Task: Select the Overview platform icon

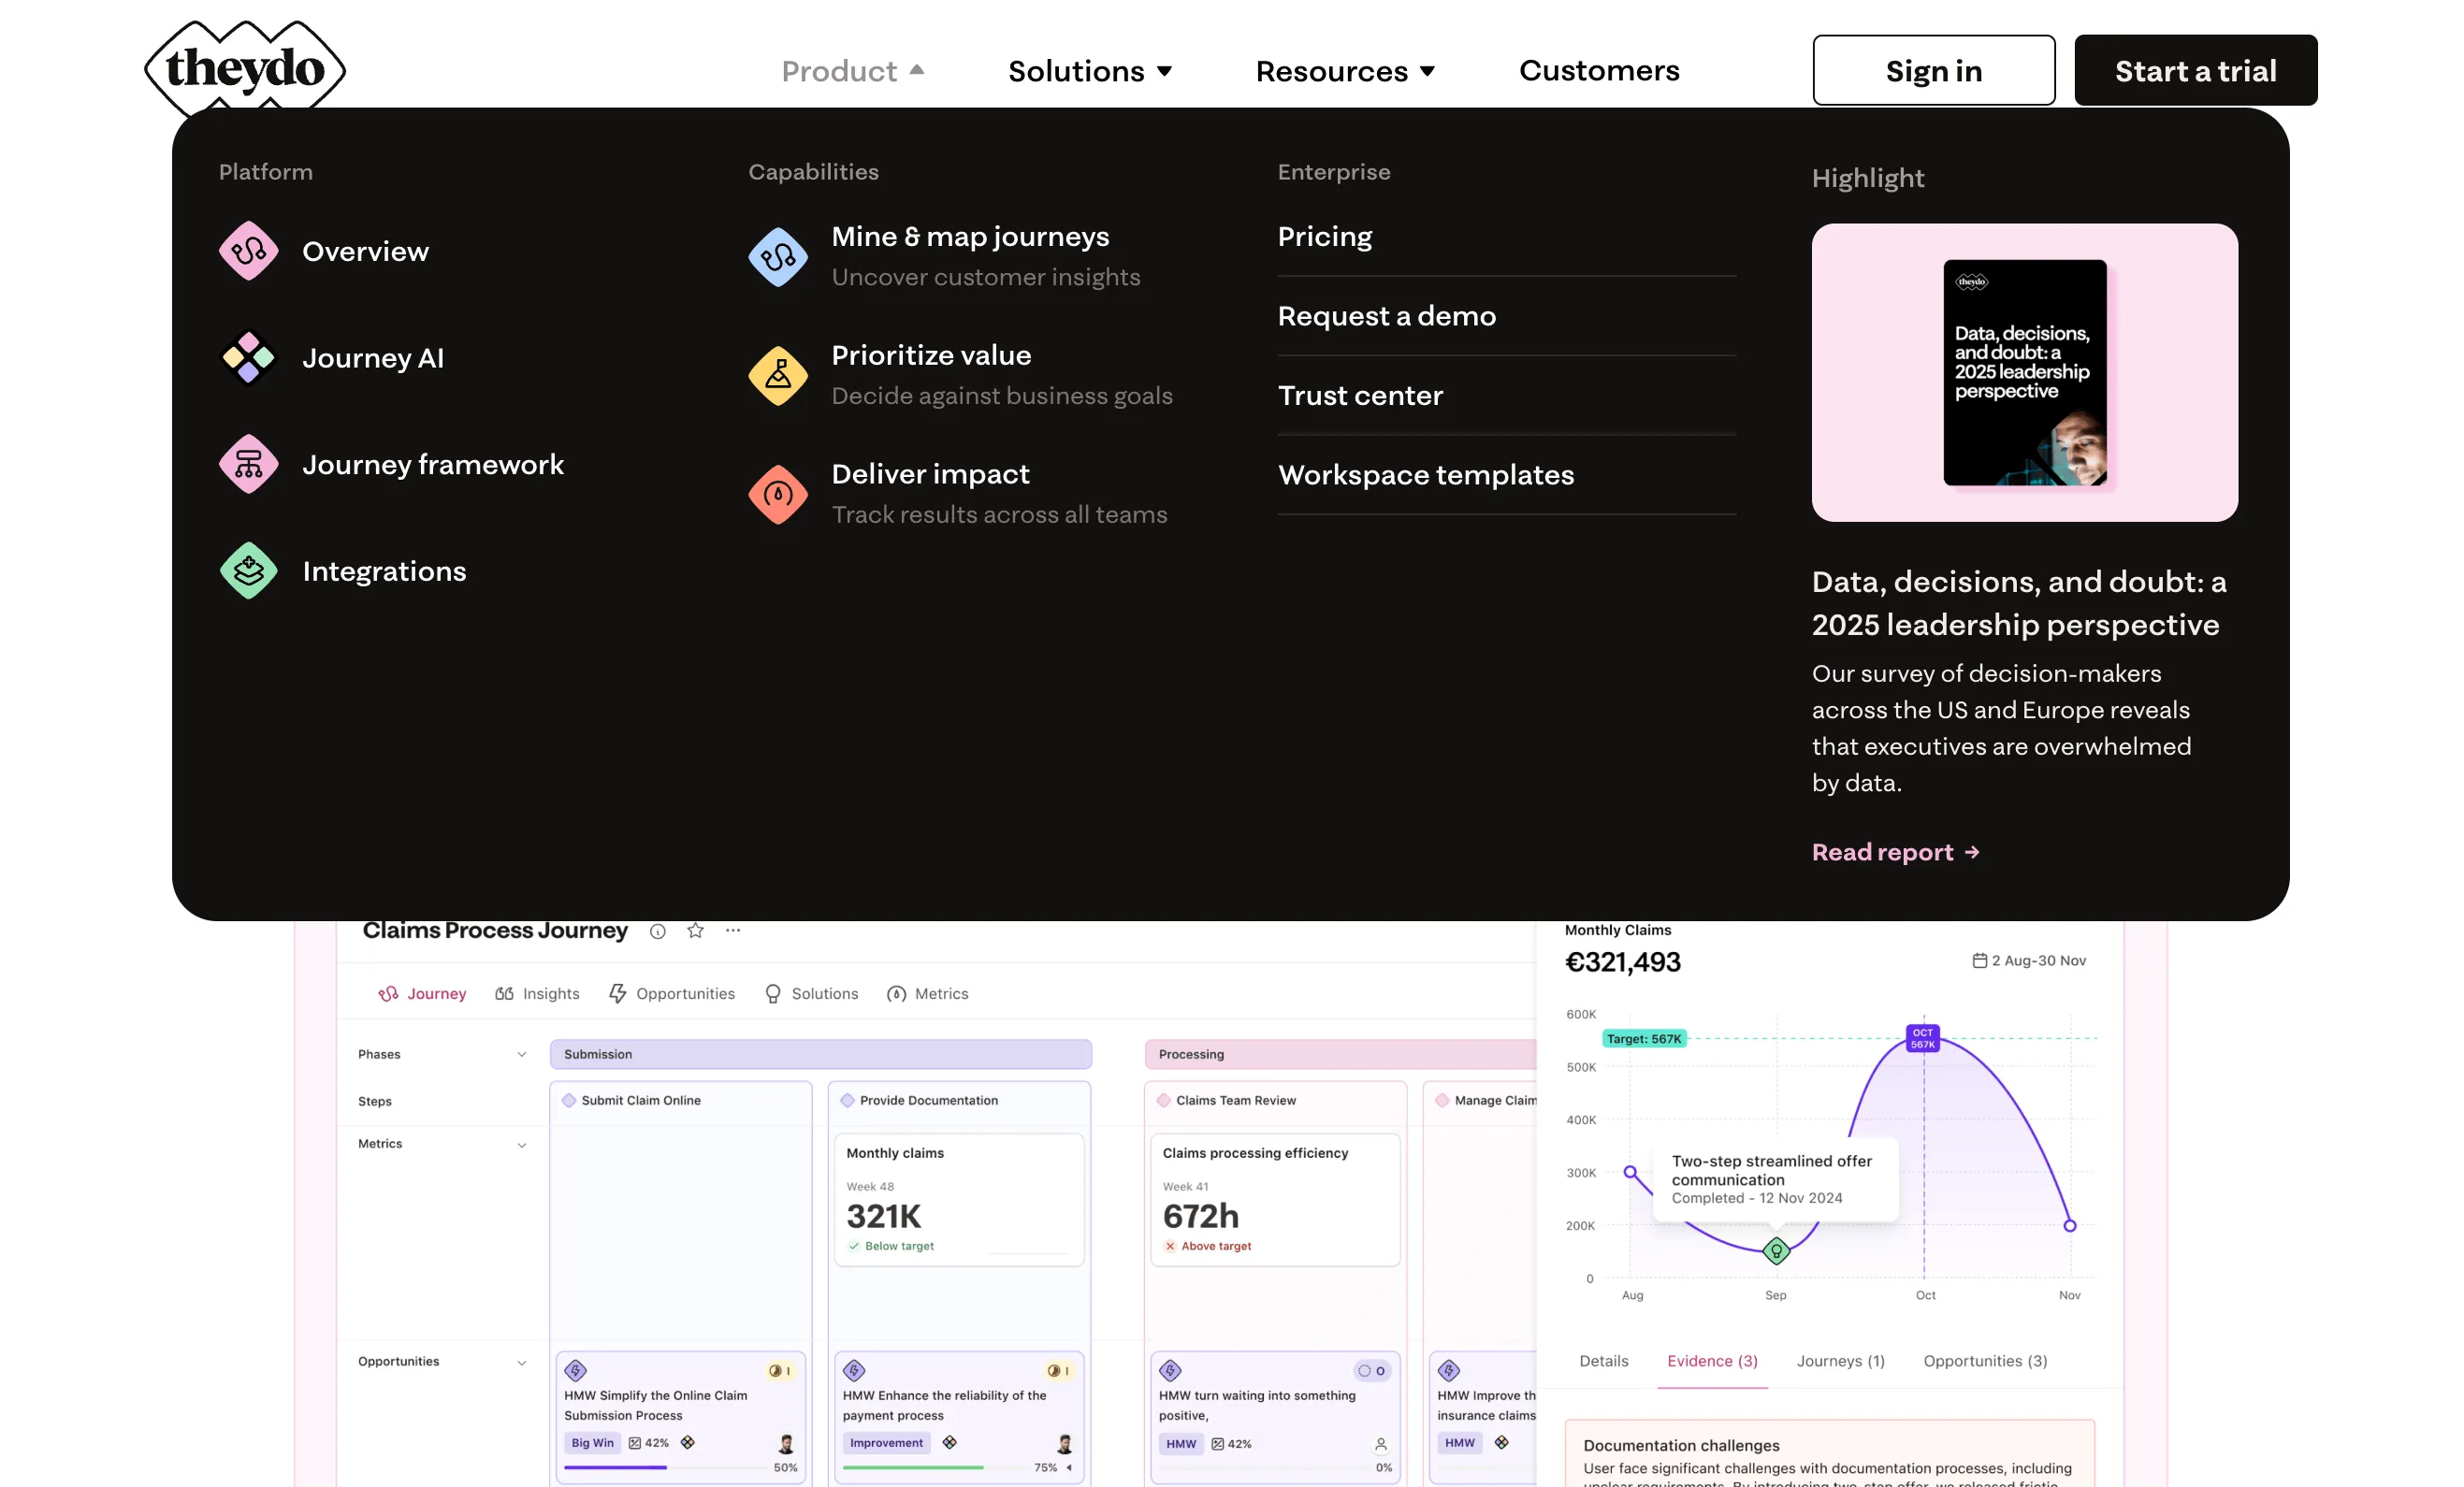Action: pyautogui.click(x=248, y=251)
